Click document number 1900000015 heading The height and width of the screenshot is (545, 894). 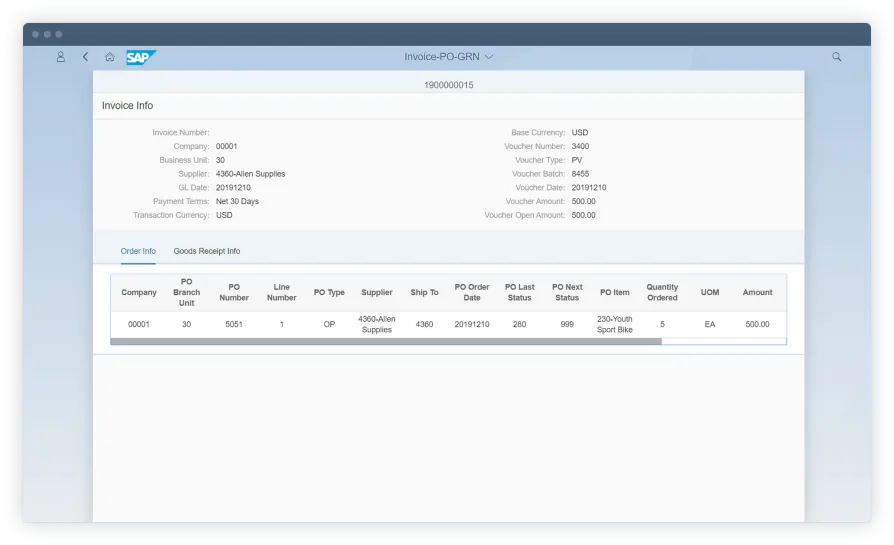448,85
